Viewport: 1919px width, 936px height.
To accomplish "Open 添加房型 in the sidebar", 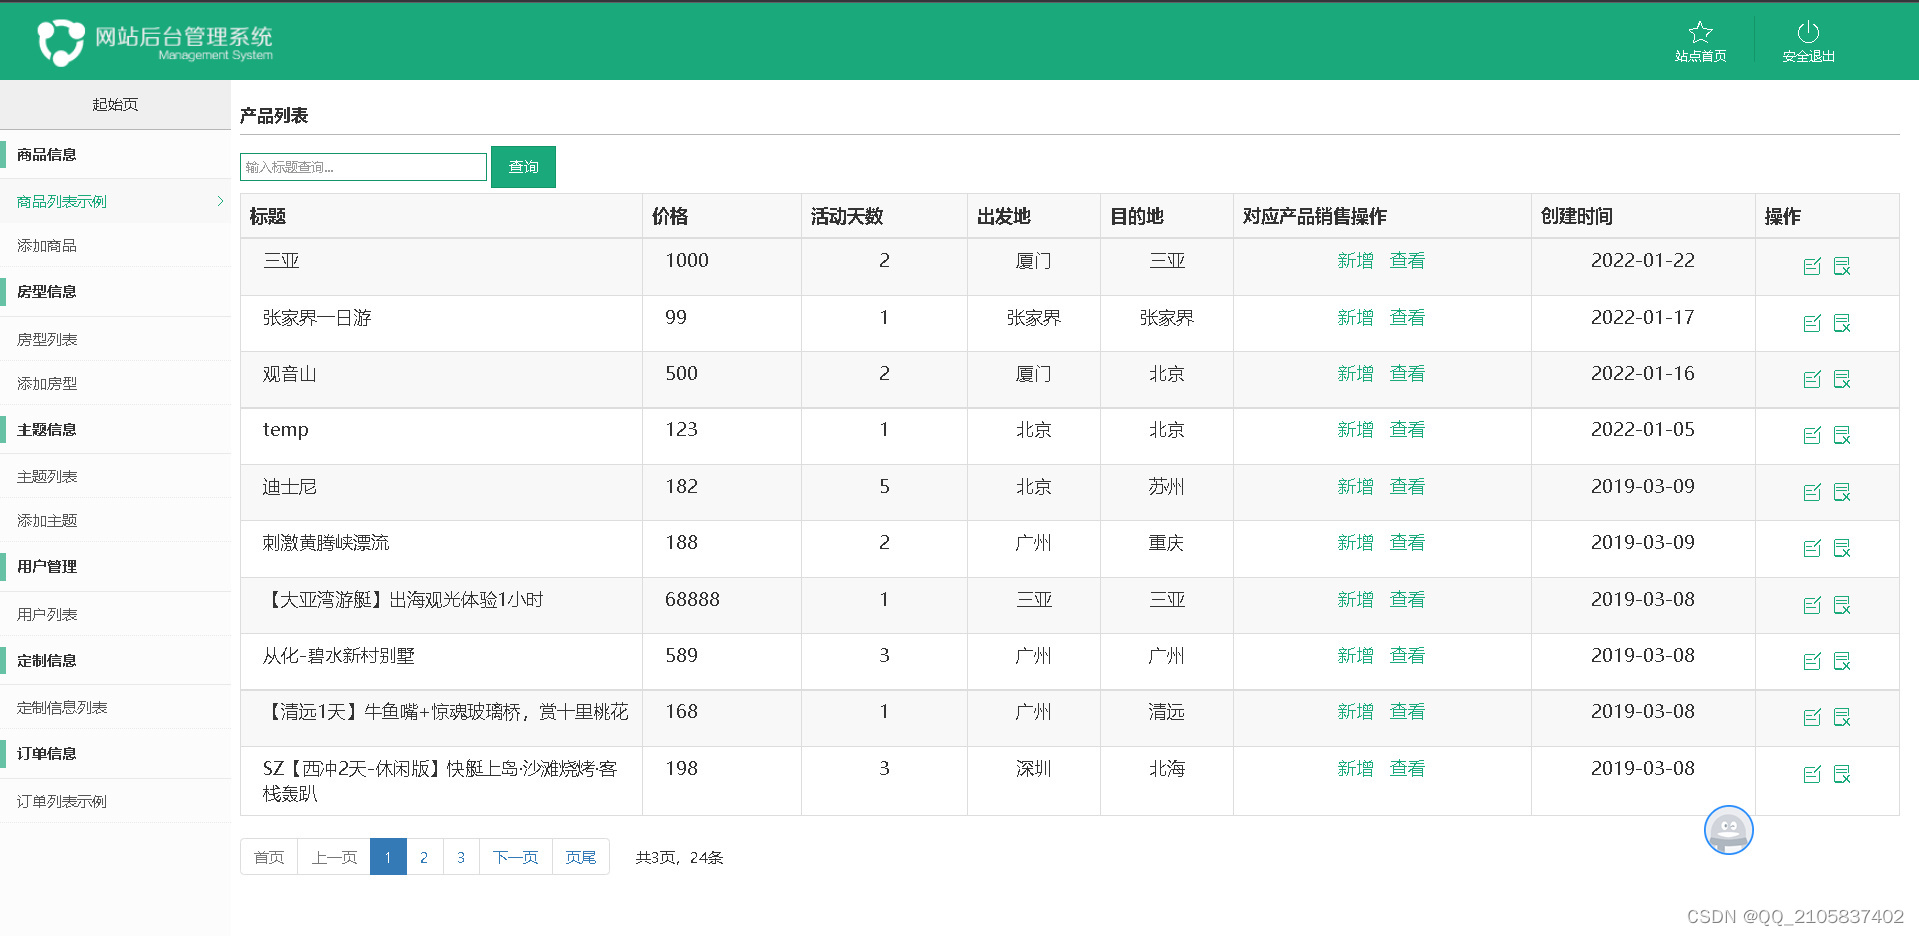I will tap(47, 383).
